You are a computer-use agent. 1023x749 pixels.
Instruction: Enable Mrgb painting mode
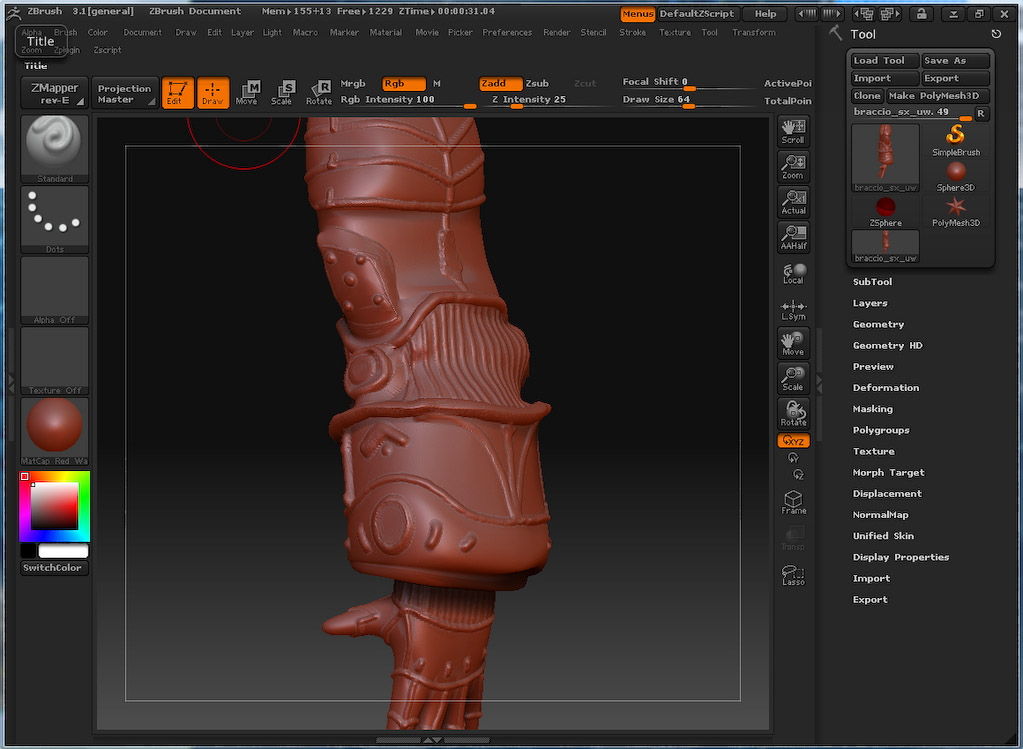click(353, 84)
